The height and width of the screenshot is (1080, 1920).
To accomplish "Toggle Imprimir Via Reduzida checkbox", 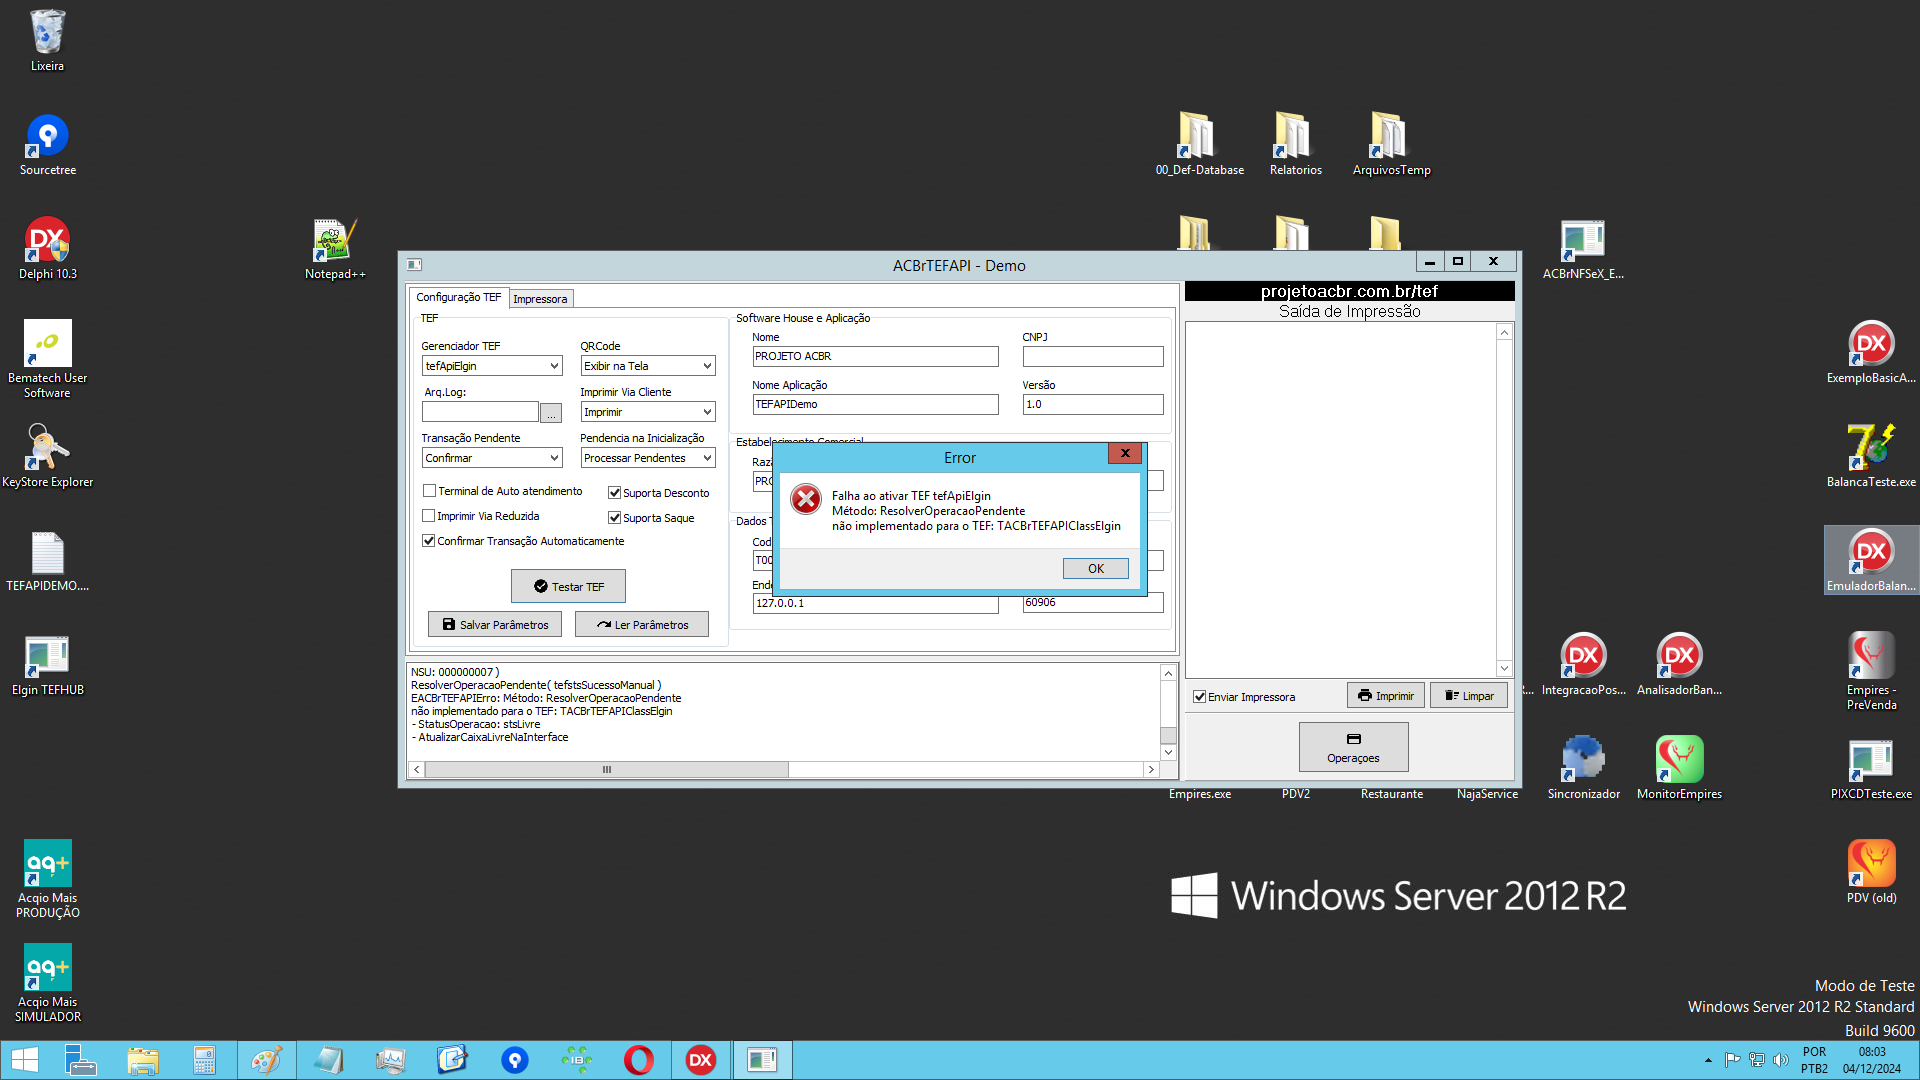I will click(429, 516).
